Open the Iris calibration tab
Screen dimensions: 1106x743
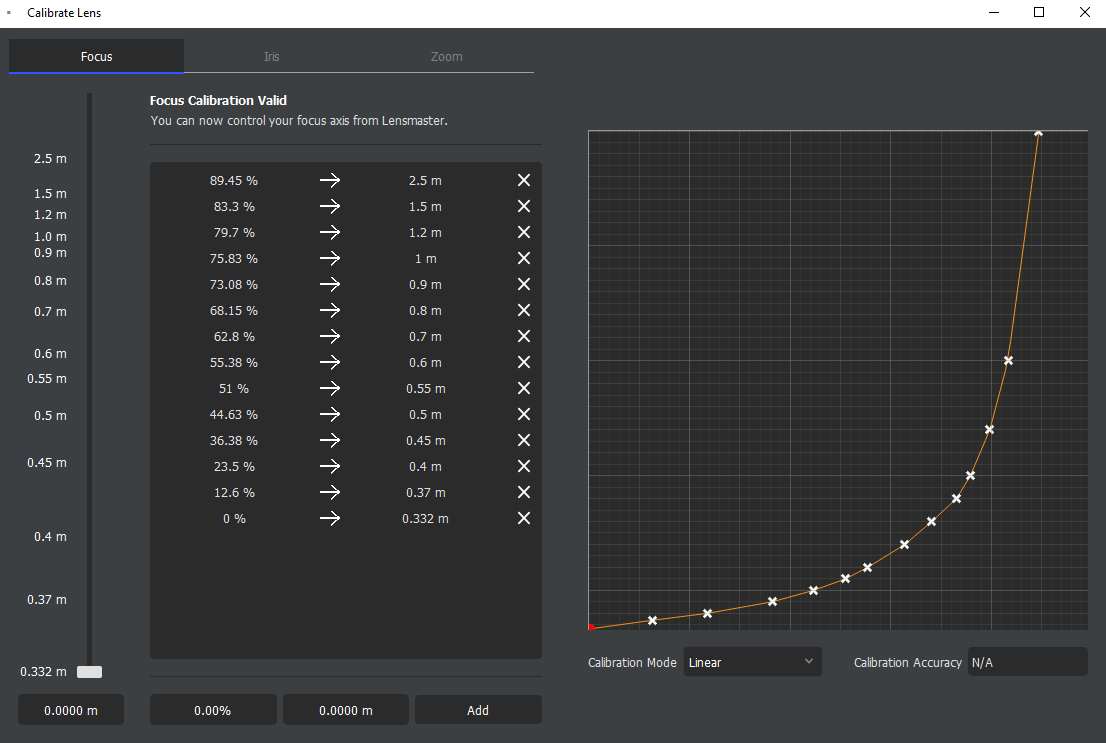tap(272, 56)
